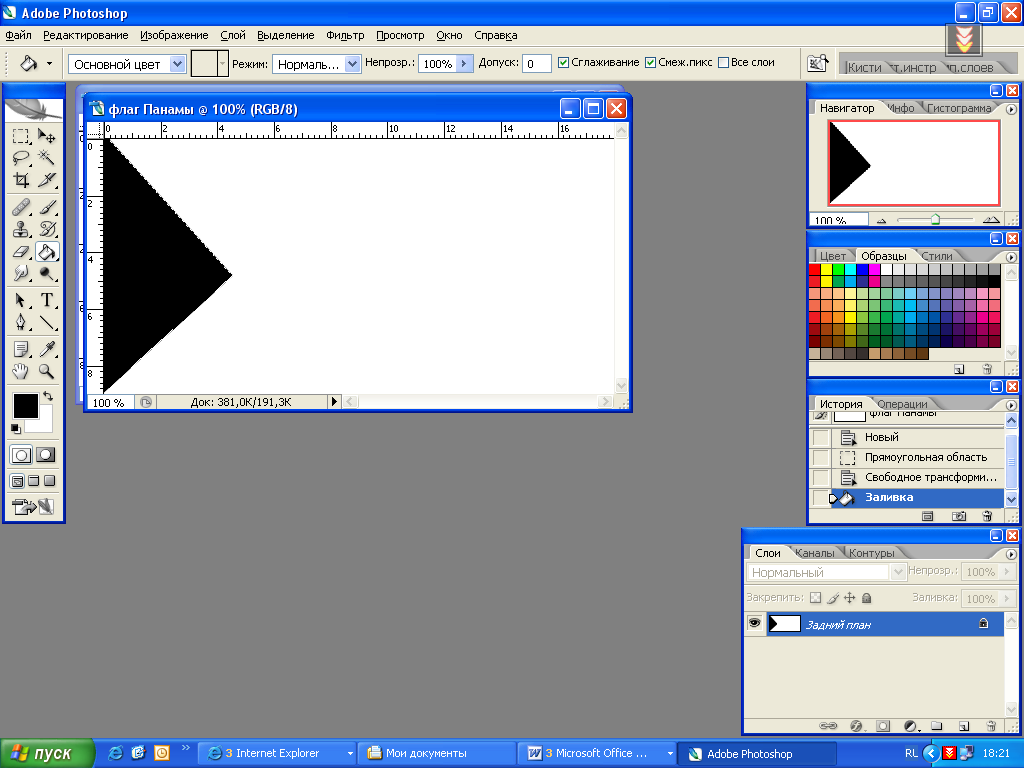Switch to full screen with menu bar

pyautogui.click(x=33, y=481)
